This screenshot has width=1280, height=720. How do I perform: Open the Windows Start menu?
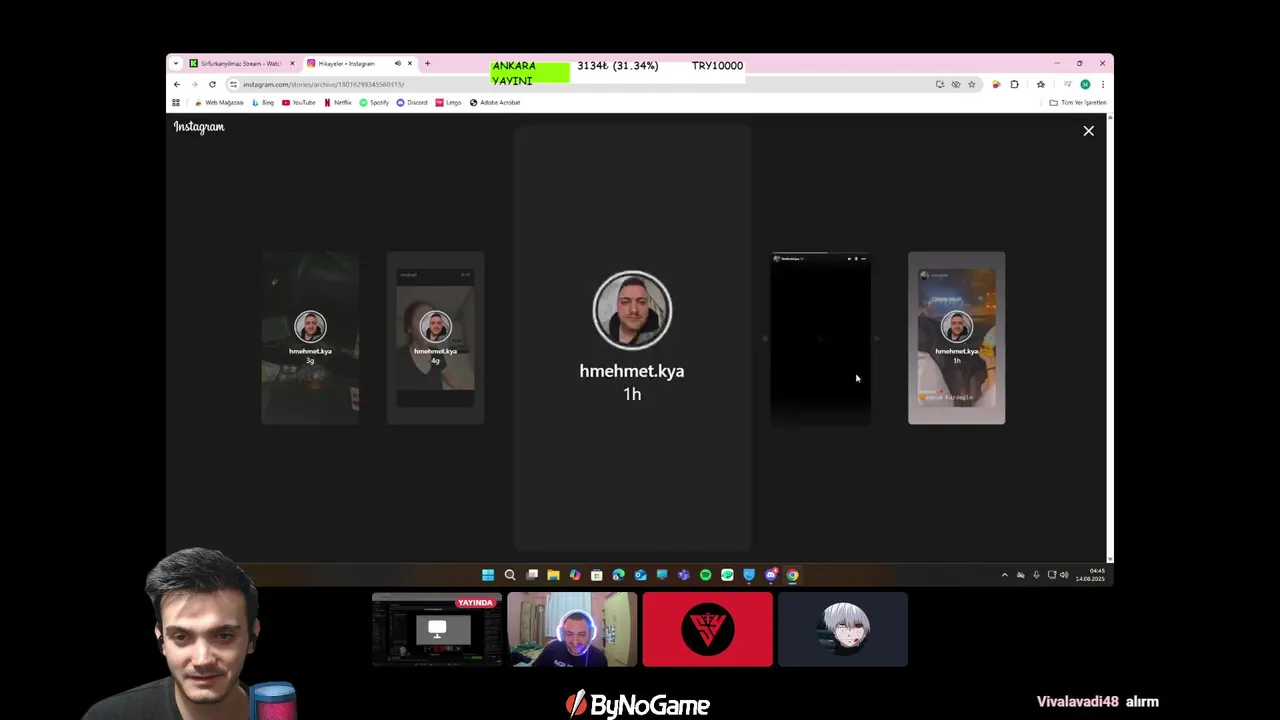(488, 575)
